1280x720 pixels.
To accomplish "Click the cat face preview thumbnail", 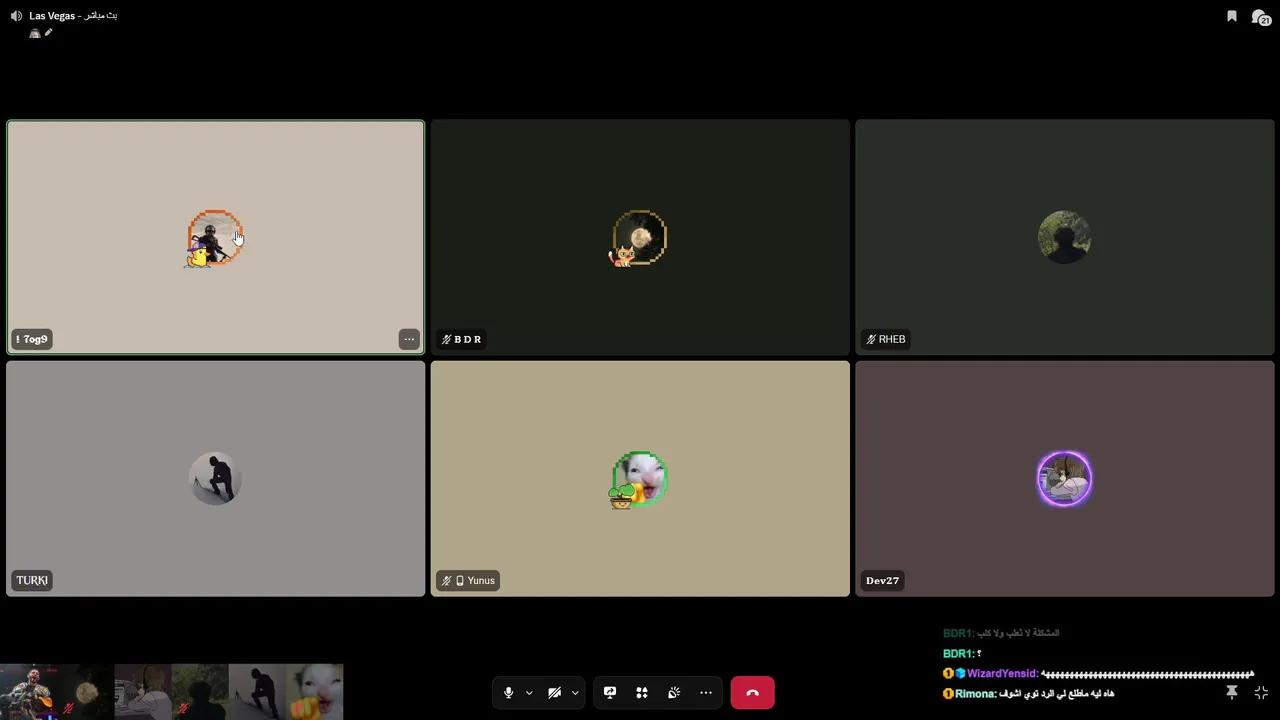I will pyautogui.click(x=315, y=692).
